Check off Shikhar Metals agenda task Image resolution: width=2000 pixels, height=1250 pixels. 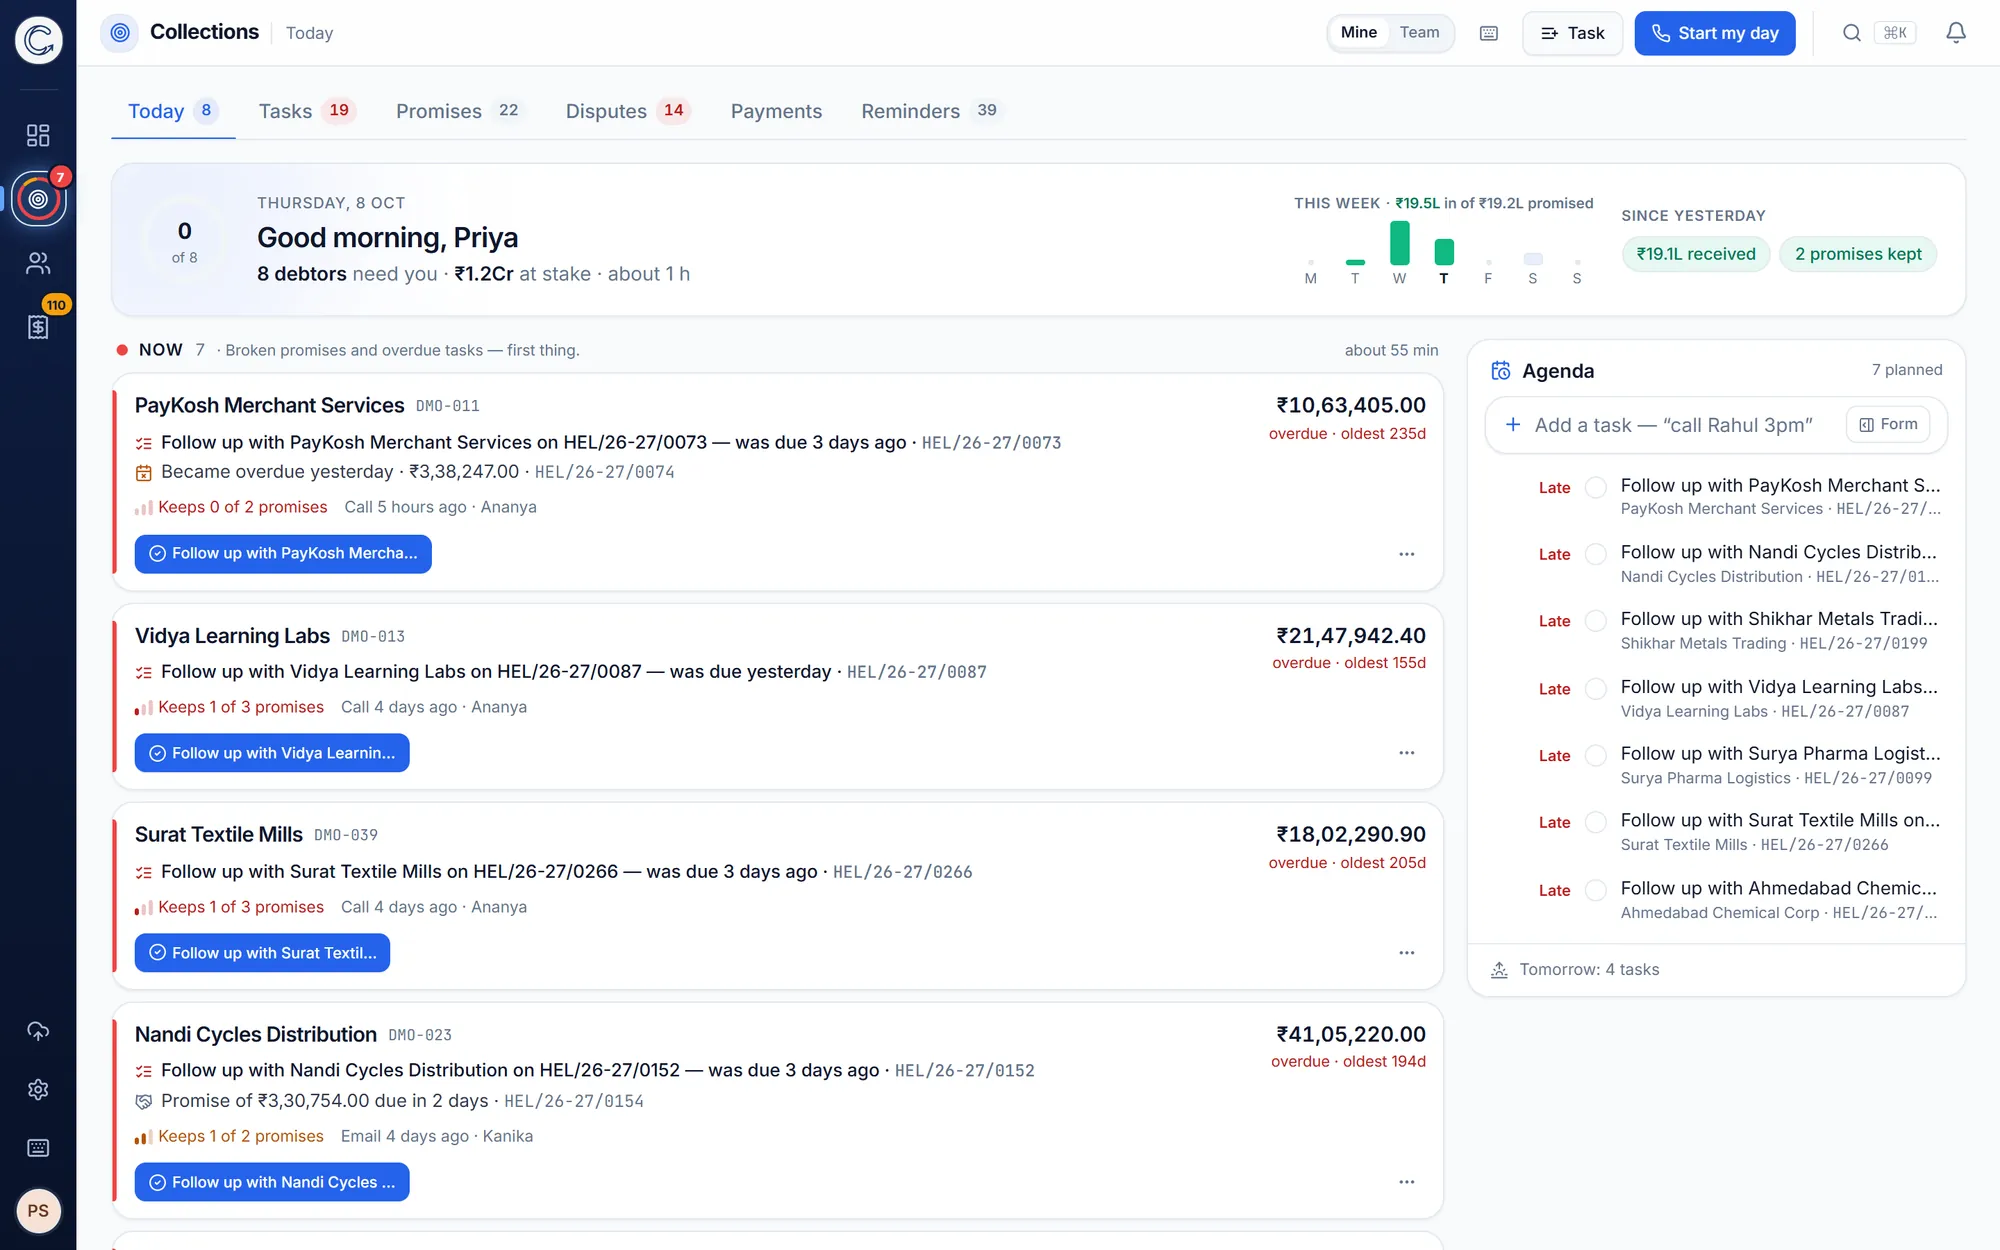(1596, 621)
